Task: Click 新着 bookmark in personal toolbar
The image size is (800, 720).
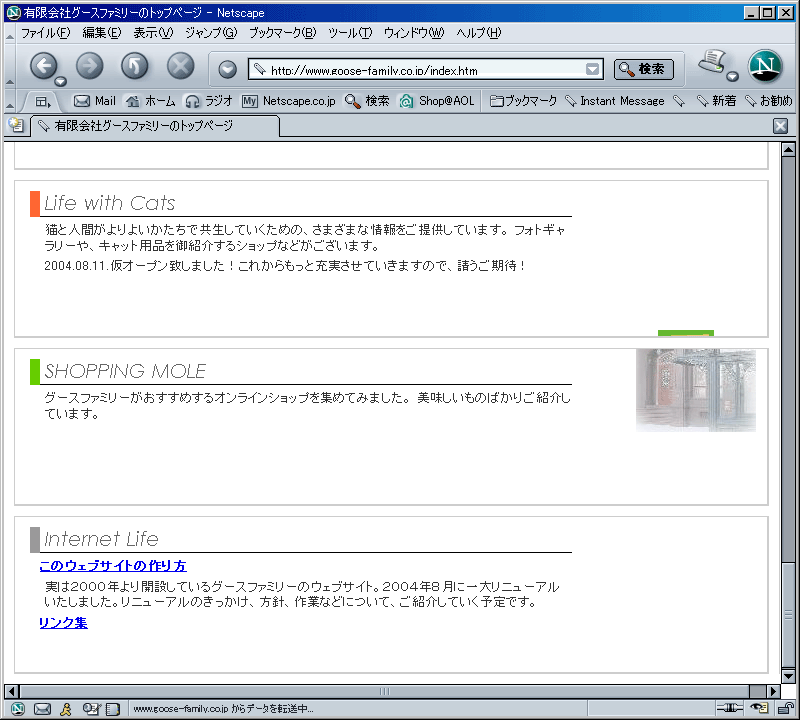Action: click(716, 101)
